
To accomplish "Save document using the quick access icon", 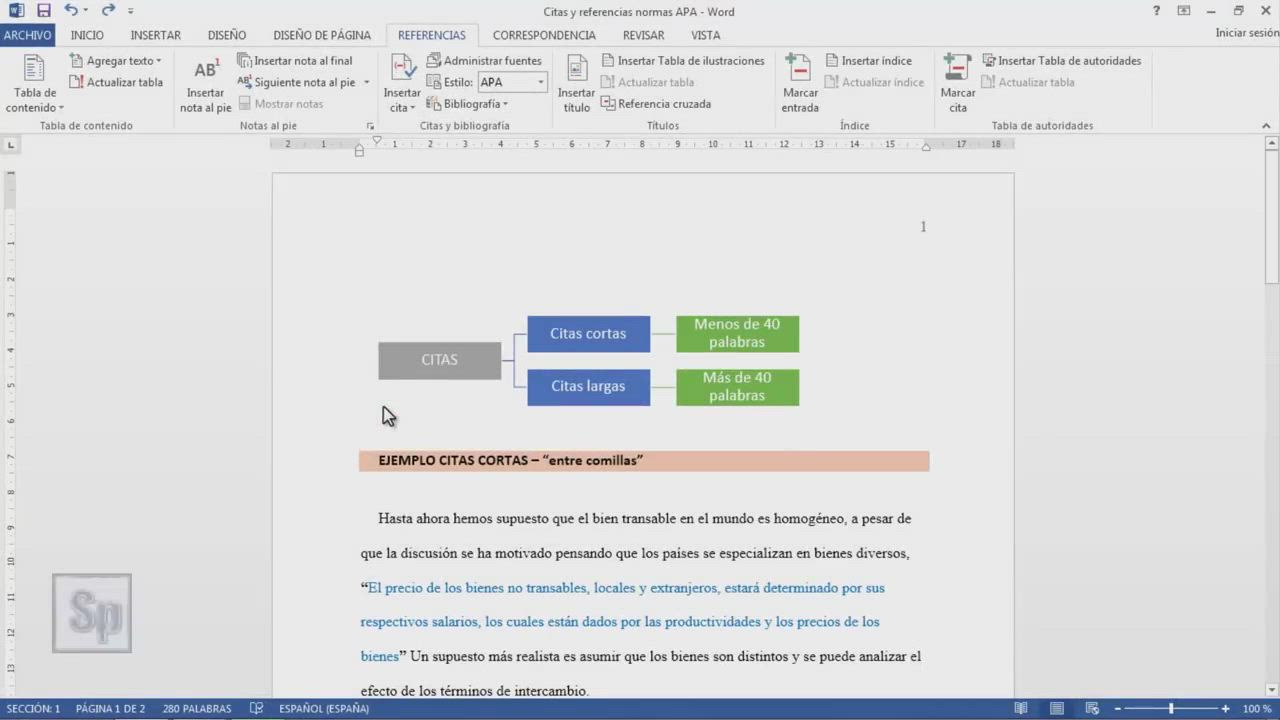I will 43,11.
